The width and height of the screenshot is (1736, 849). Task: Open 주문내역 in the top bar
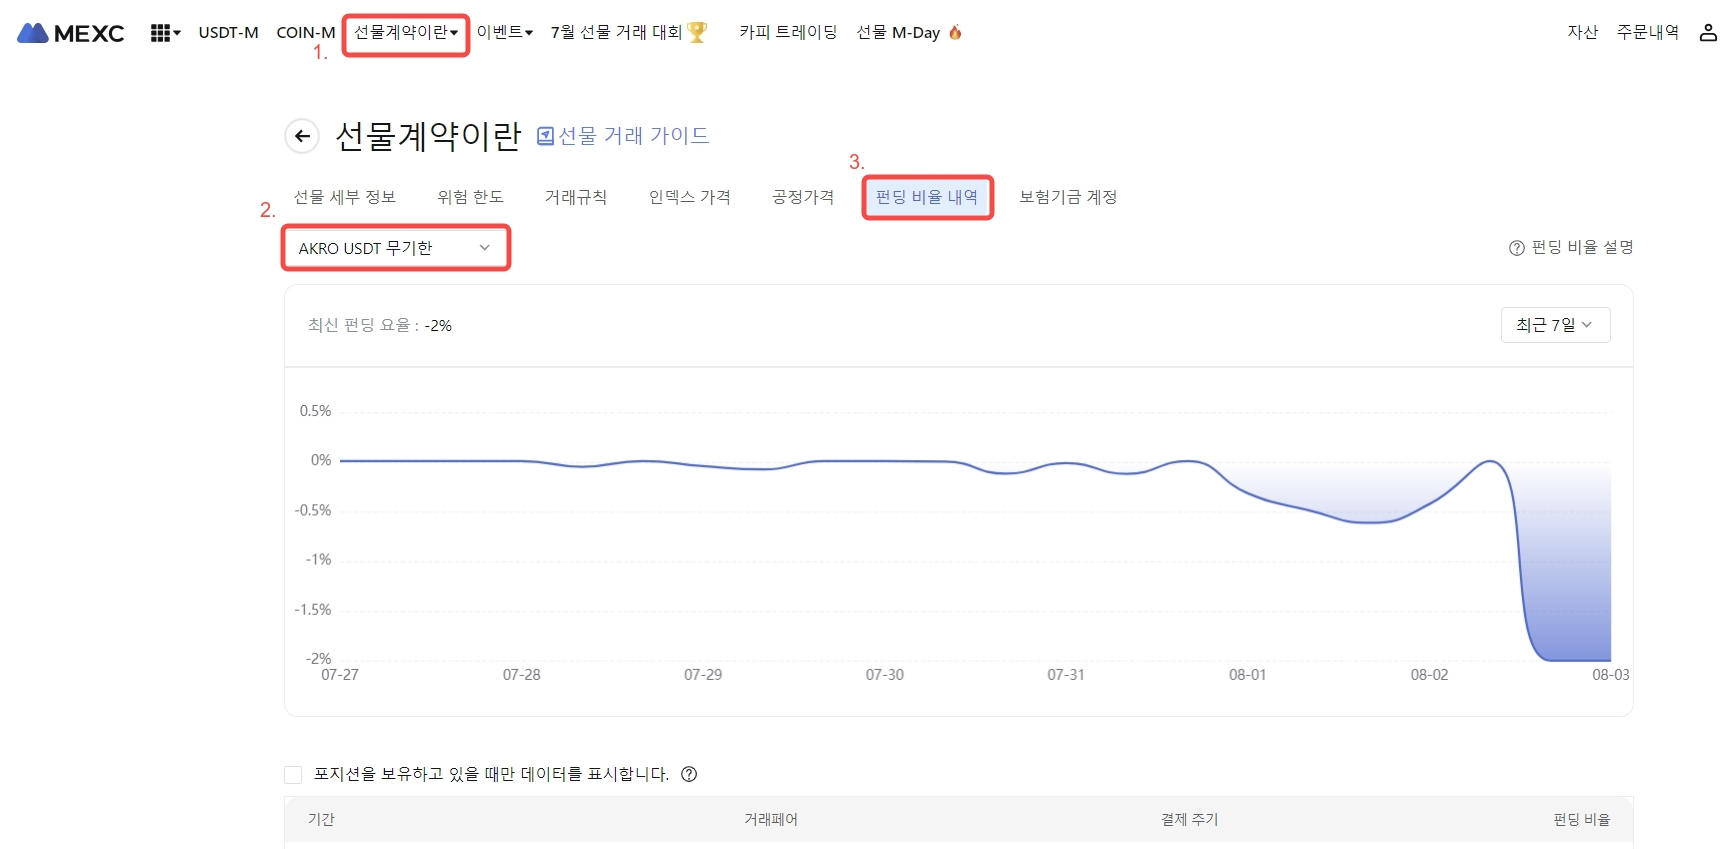(1647, 33)
